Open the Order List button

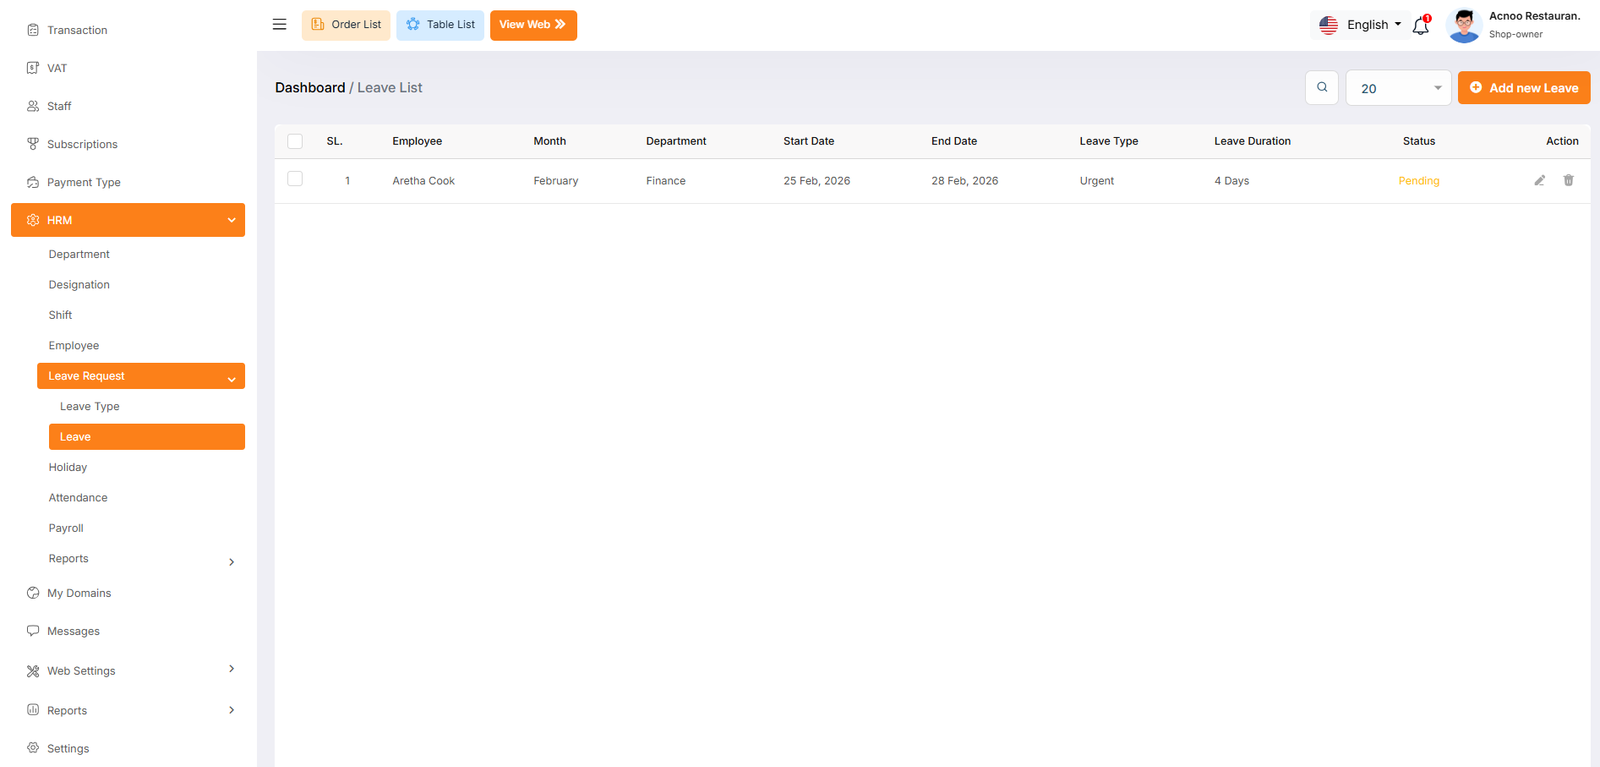tap(346, 25)
